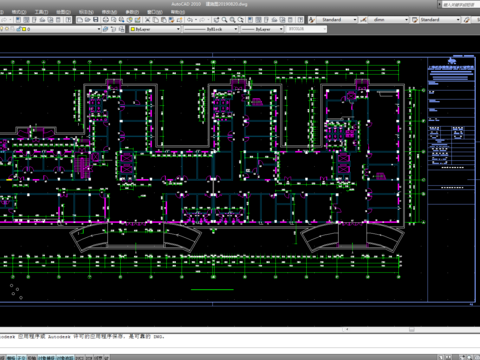Click the Cut scissors icon
480x360 pixels.
coord(147,20)
